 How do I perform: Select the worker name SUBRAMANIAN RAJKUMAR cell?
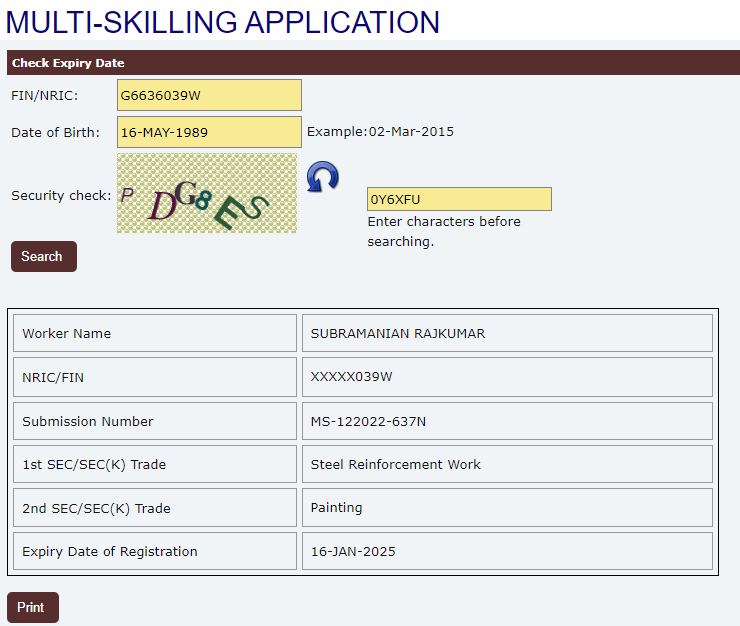[x=507, y=333]
